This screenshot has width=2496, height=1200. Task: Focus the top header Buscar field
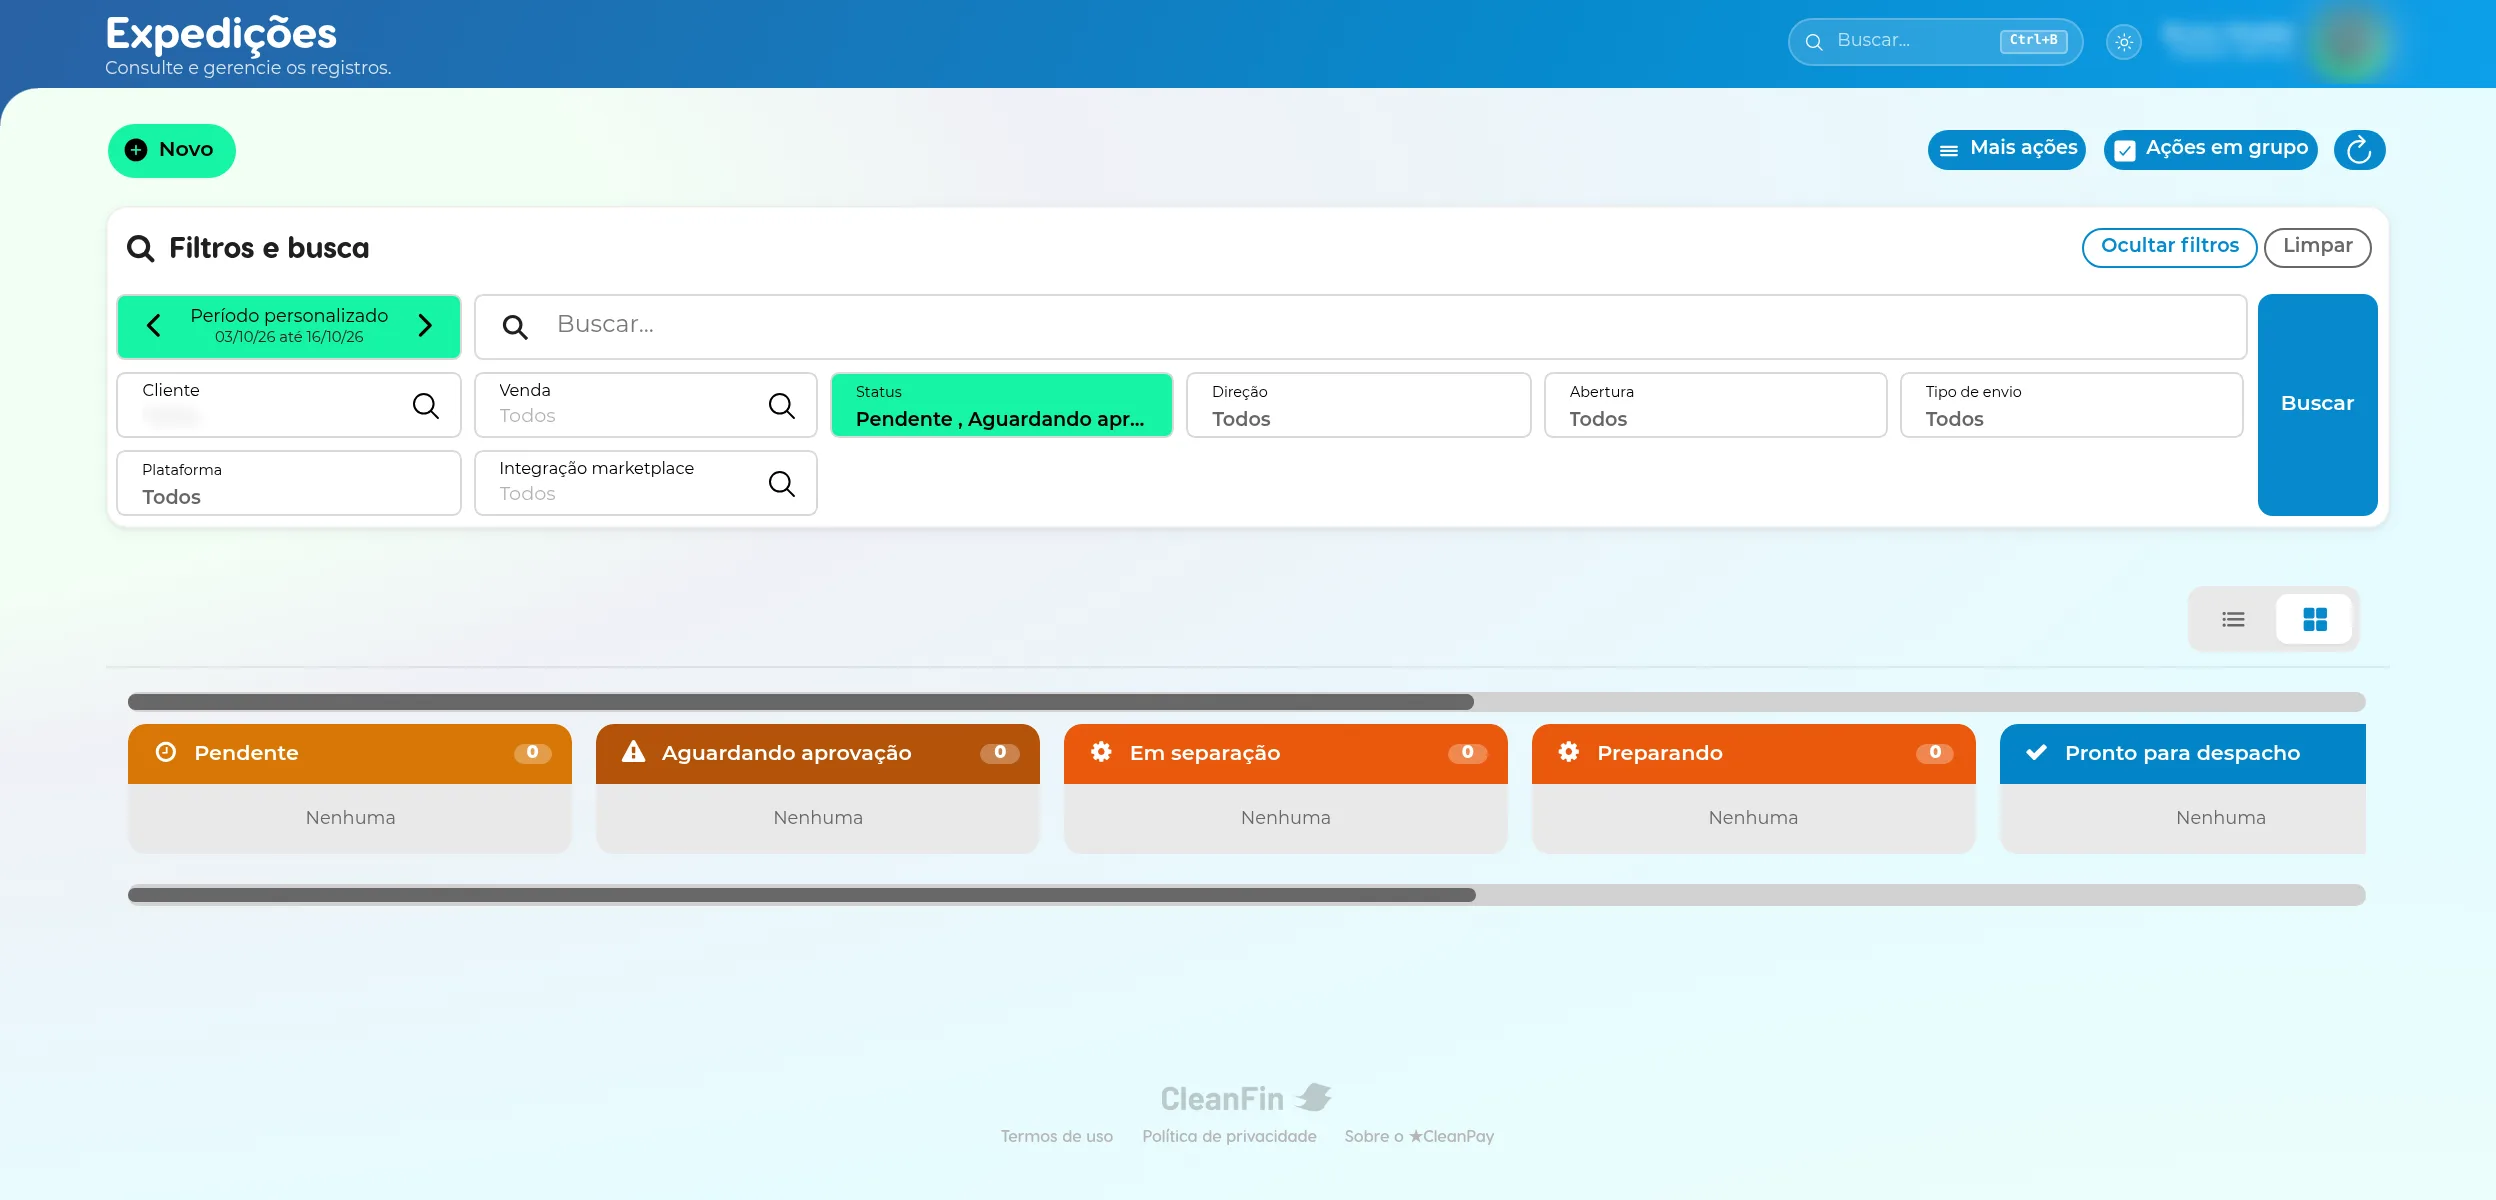click(1935, 41)
